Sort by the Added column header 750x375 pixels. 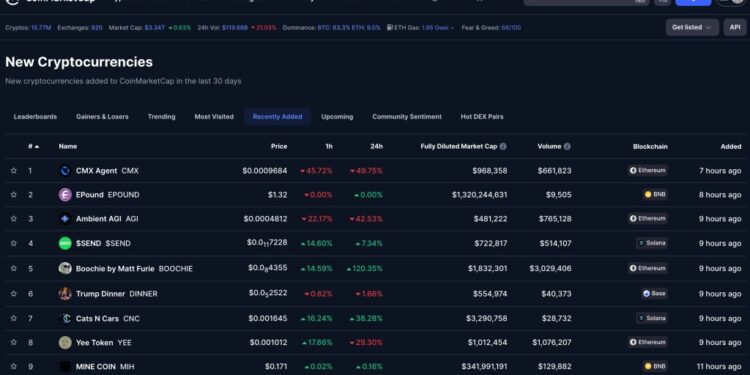[731, 146]
